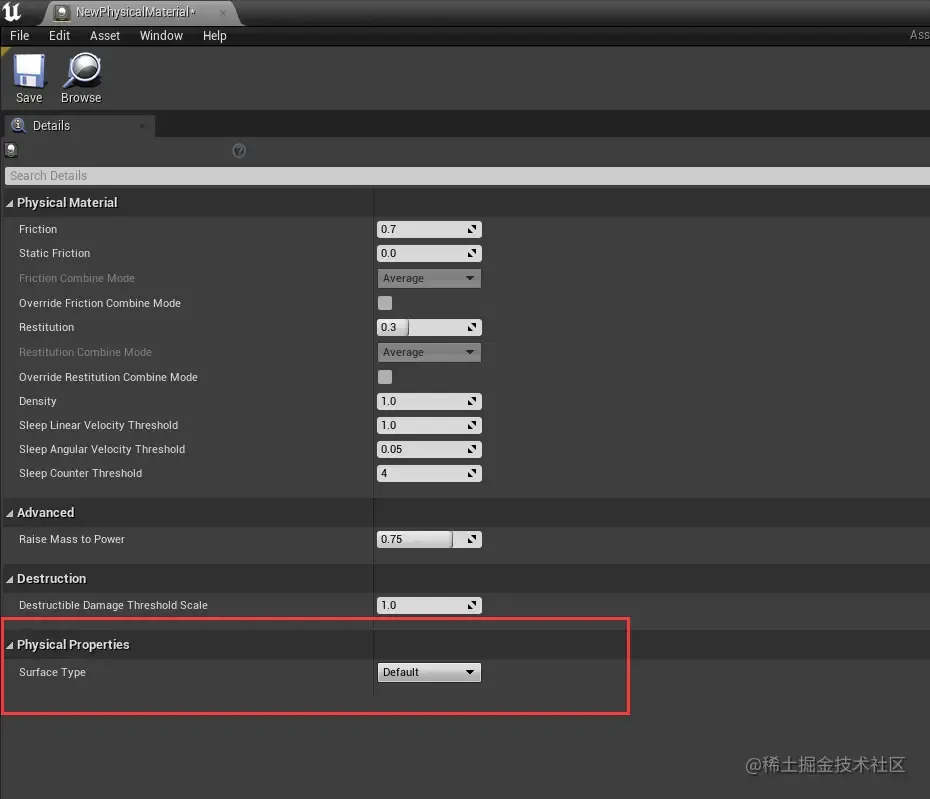Image resolution: width=930 pixels, height=799 pixels.
Task: Open the Window menu
Action: (161, 36)
